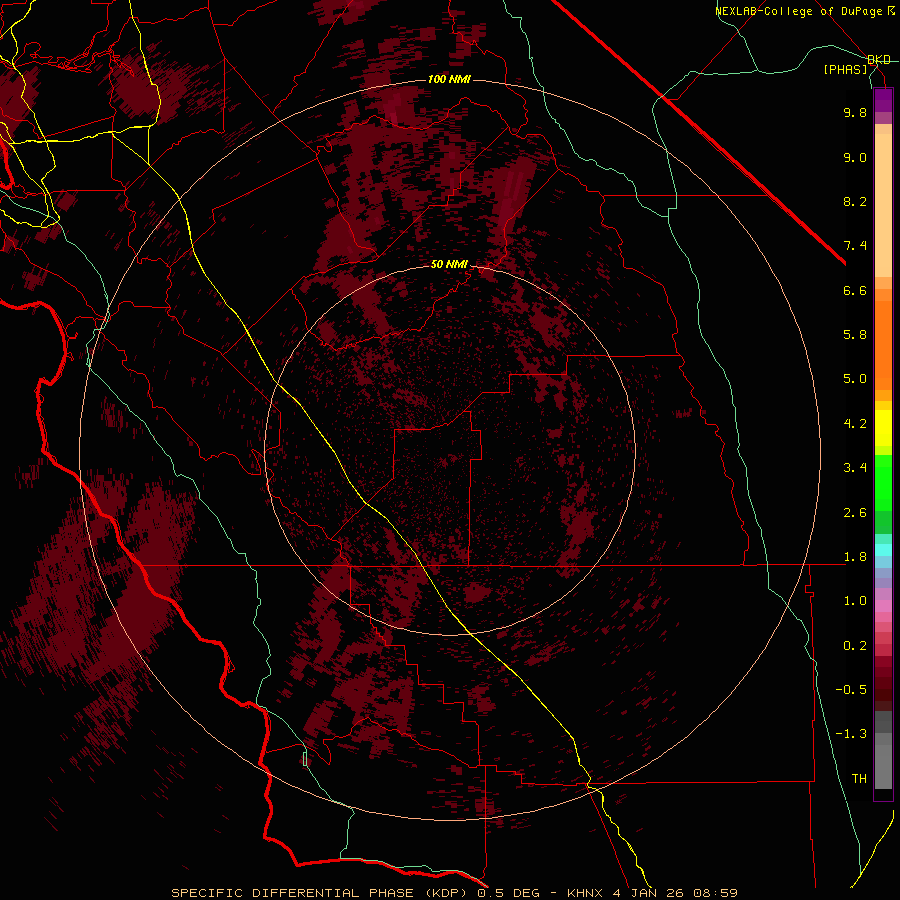Click the 0.2 scale value
This screenshot has width=900, height=900.
point(855,646)
